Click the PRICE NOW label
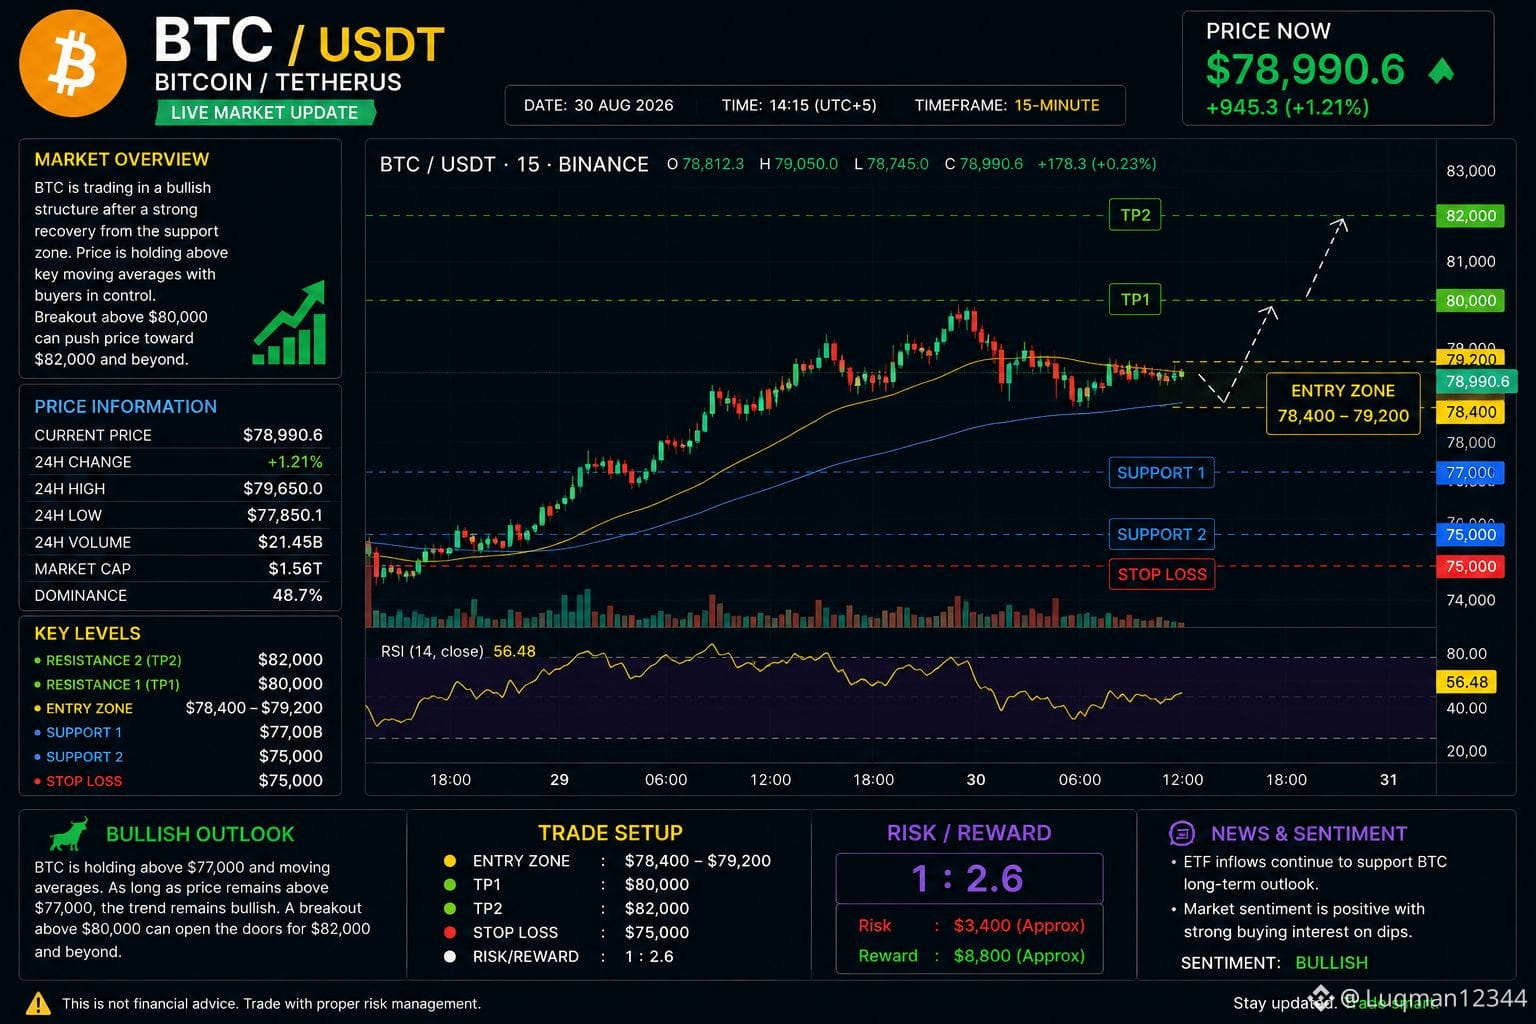This screenshot has width=1536, height=1024. click(1268, 31)
